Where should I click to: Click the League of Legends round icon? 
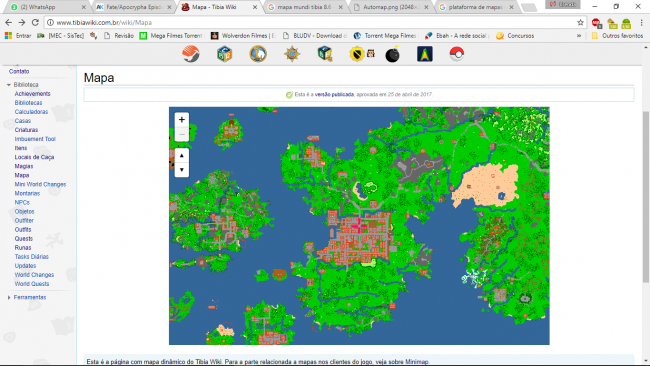click(258, 54)
